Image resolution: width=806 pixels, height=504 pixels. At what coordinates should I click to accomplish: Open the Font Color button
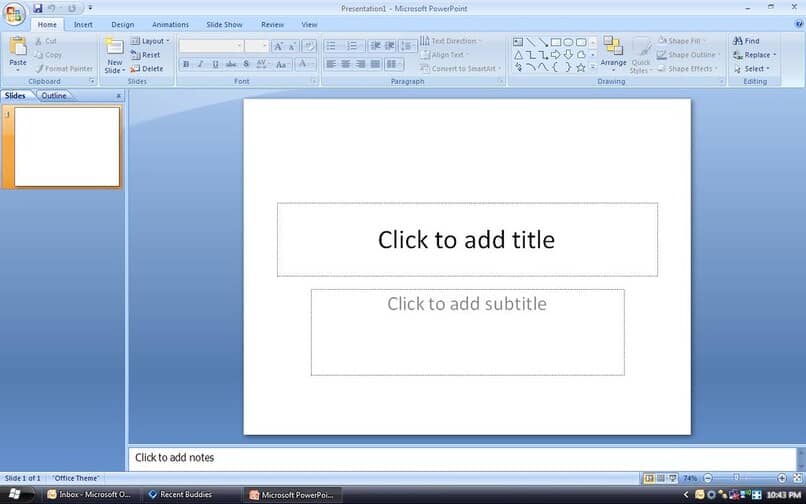tap(305, 65)
